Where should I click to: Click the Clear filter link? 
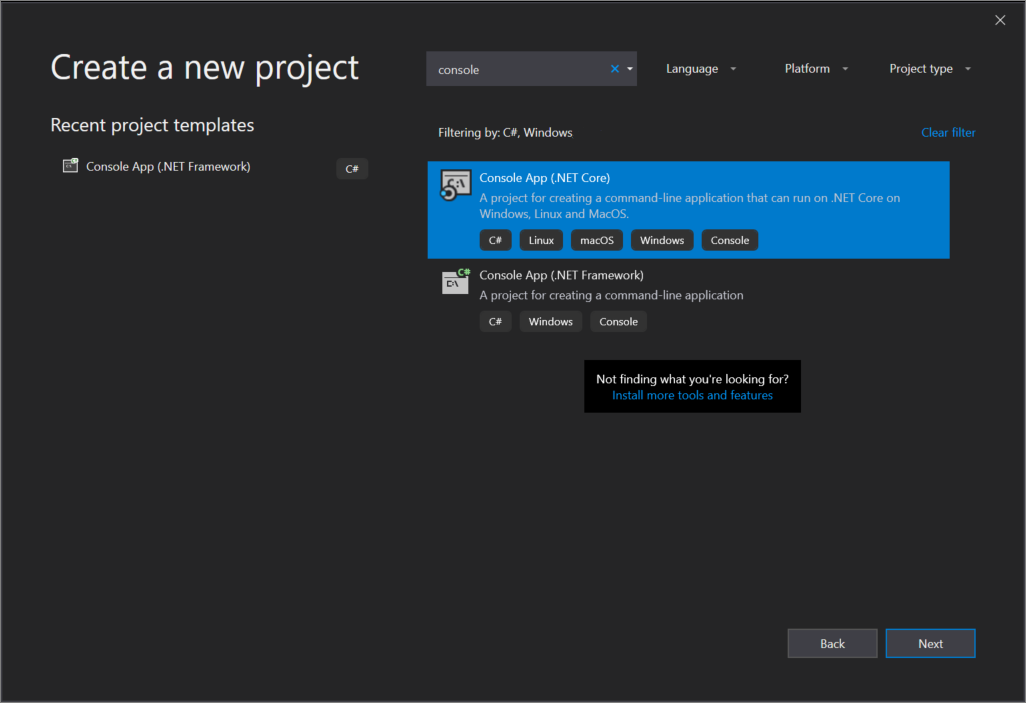pos(948,132)
